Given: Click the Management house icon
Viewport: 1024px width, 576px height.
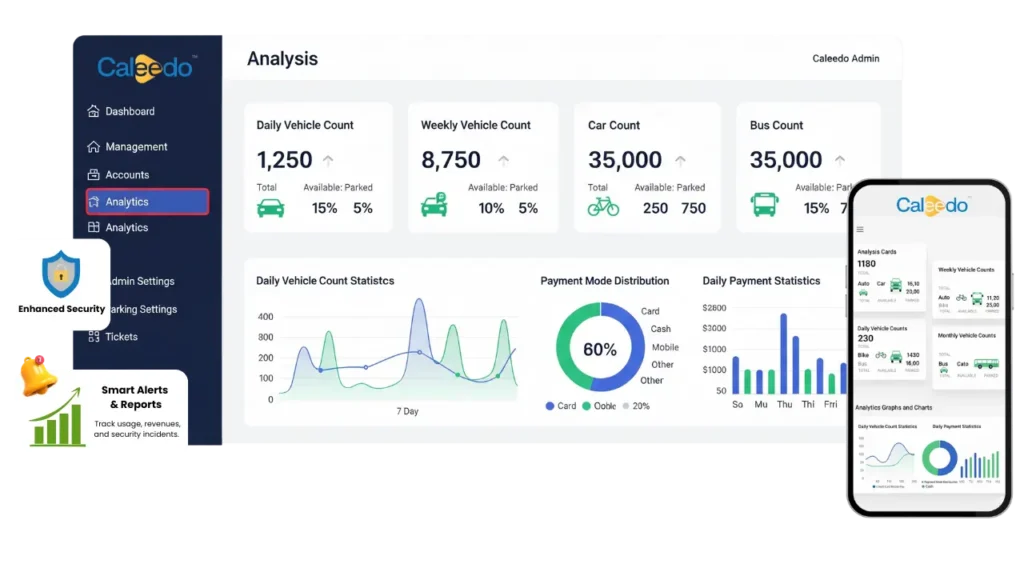Looking at the screenshot, I should pyautogui.click(x=93, y=146).
